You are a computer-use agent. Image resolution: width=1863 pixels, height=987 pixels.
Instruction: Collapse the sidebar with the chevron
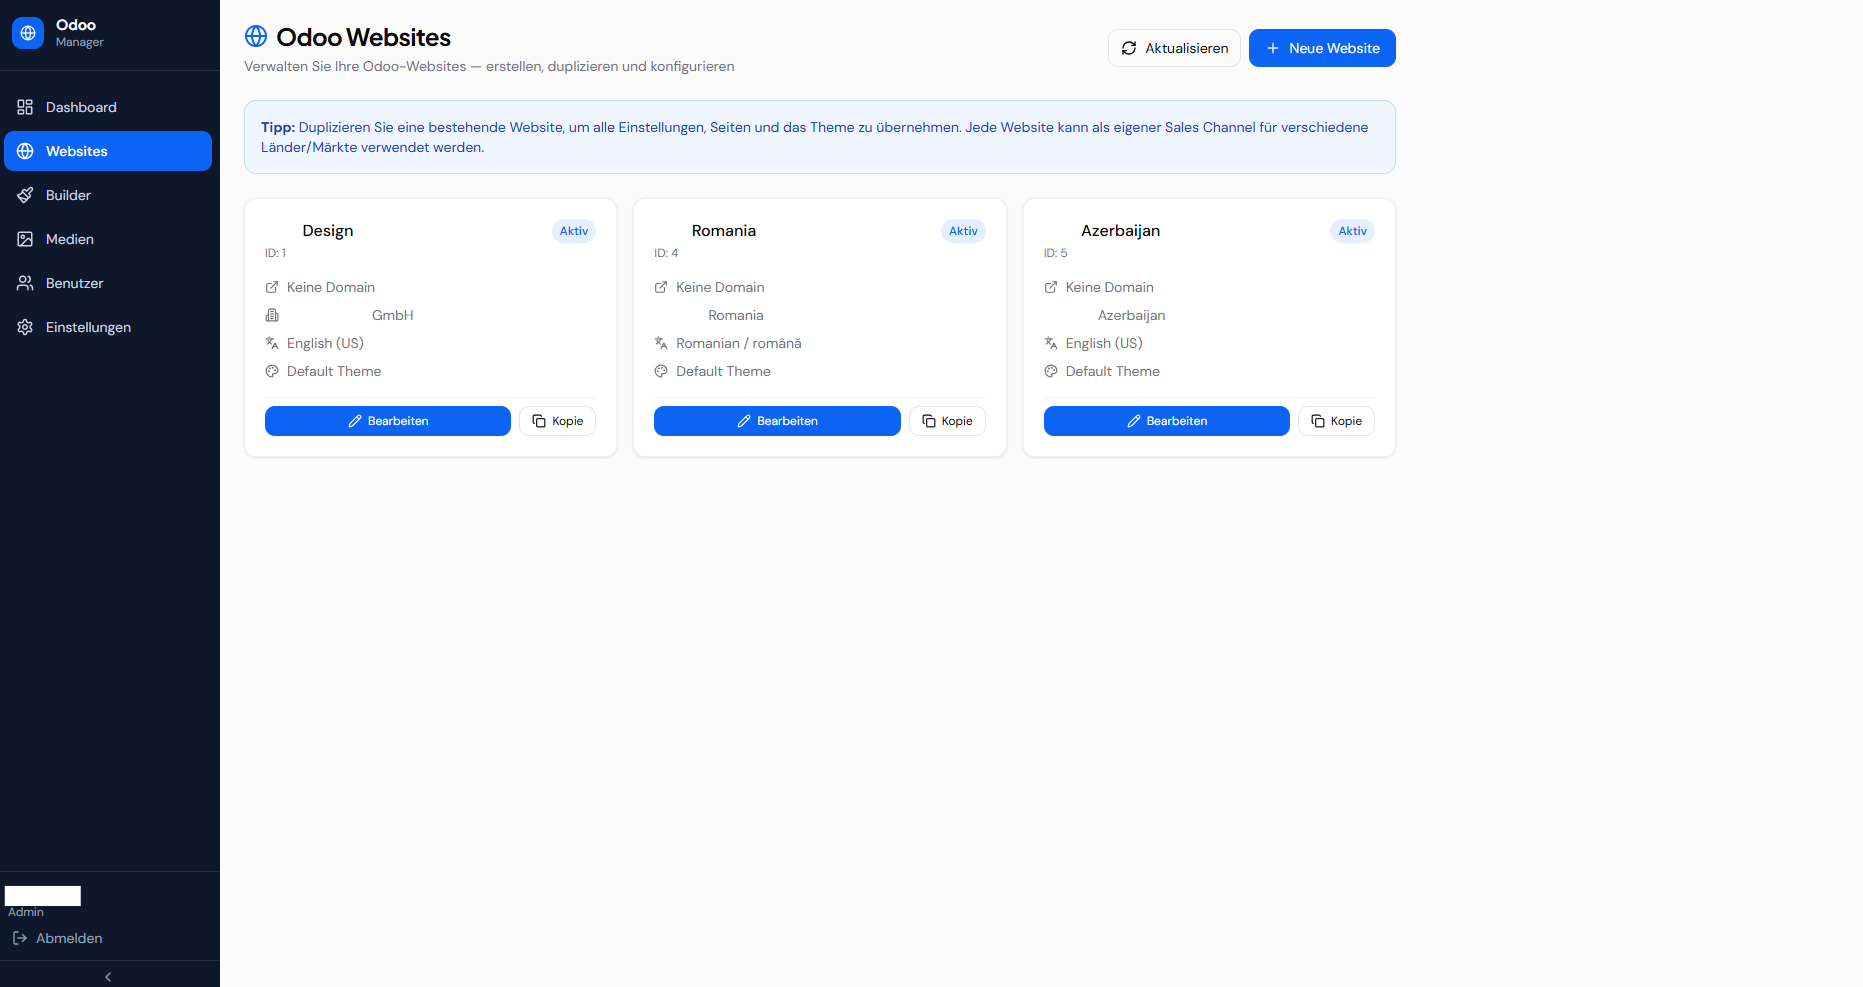[108, 976]
